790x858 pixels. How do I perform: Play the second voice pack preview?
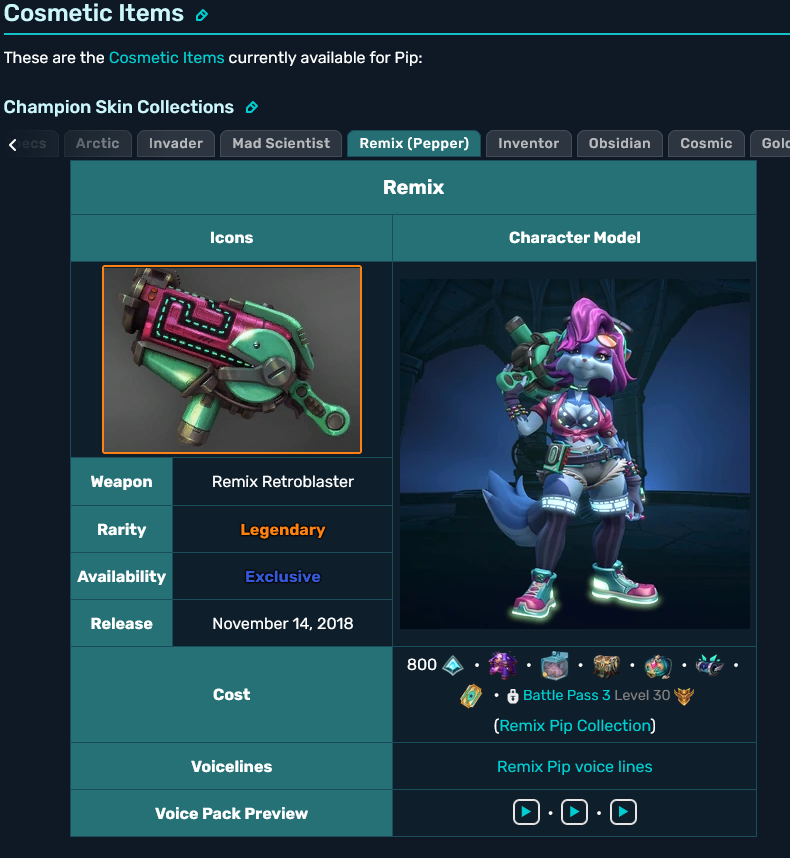click(x=574, y=812)
